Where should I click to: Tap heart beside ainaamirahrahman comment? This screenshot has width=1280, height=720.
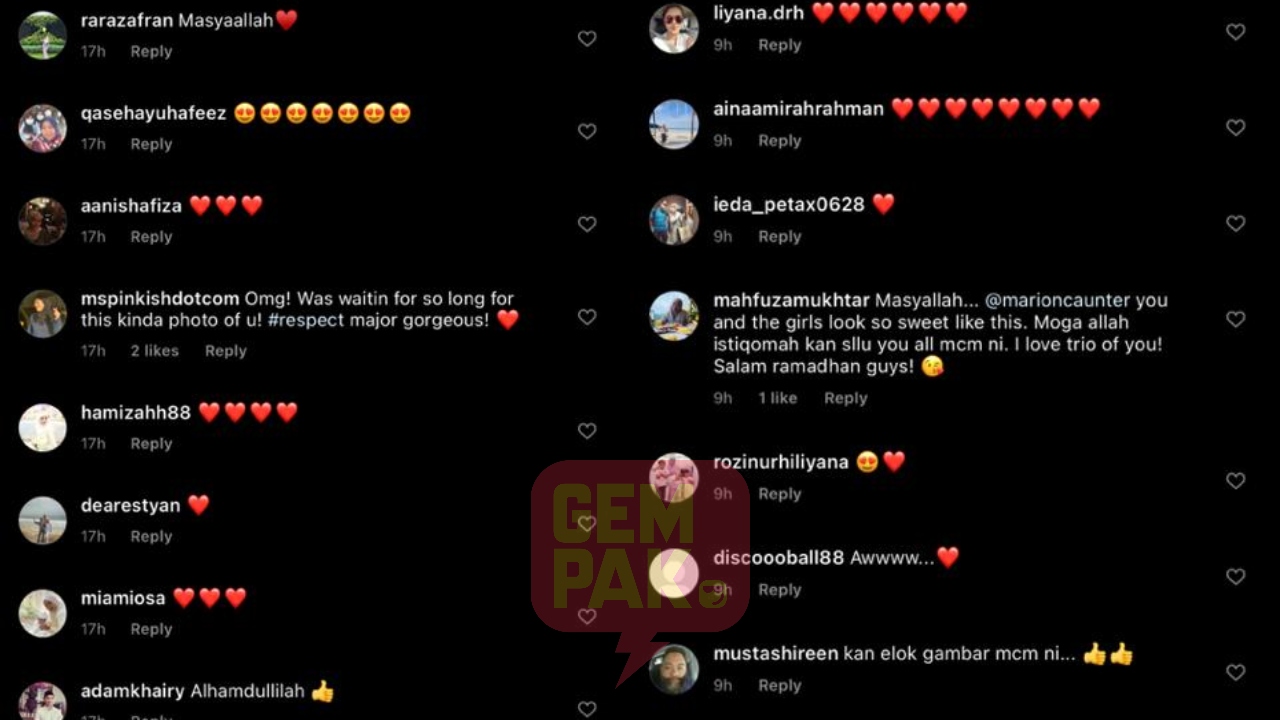click(x=1236, y=128)
